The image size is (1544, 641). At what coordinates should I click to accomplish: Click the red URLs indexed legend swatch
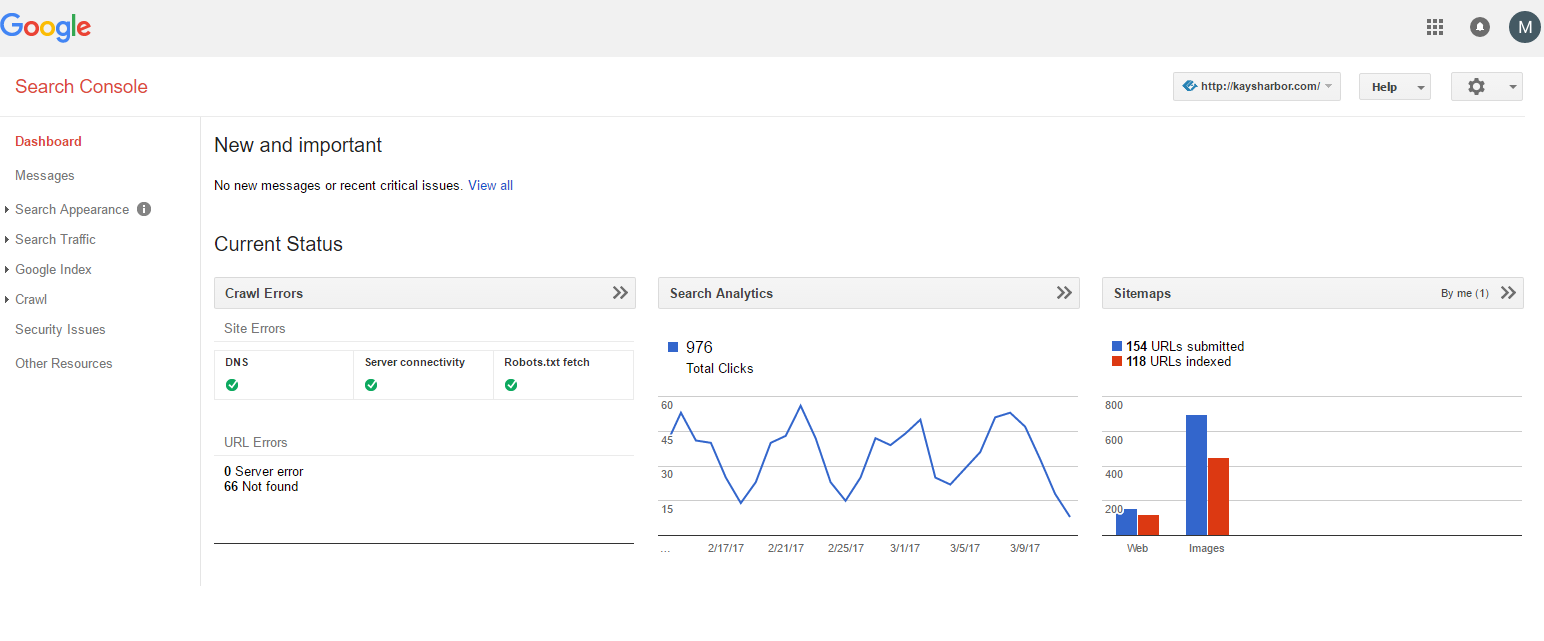[x=1117, y=361]
